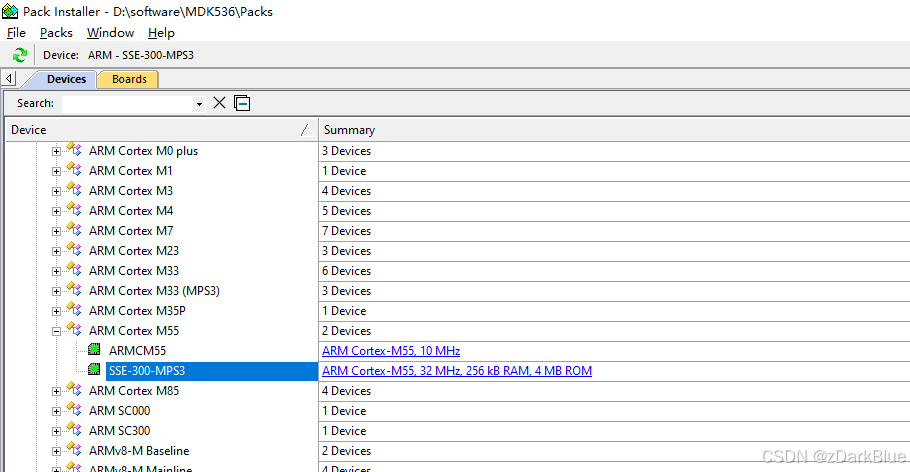Click the '2 Devices' cell for Cortex M55
910x472 pixels.
(x=346, y=331)
